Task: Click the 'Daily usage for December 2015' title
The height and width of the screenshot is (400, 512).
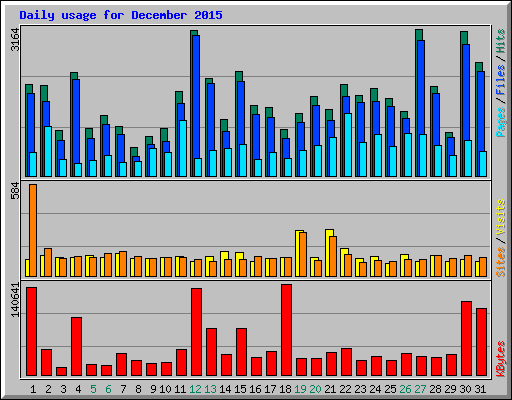Action: tap(121, 15)
